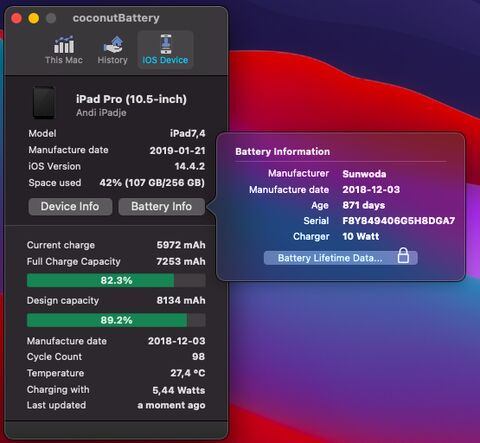The height and width of the screenshot is (443, 480).
Task: Click the Device Info button
Action: tap(70, 206)
